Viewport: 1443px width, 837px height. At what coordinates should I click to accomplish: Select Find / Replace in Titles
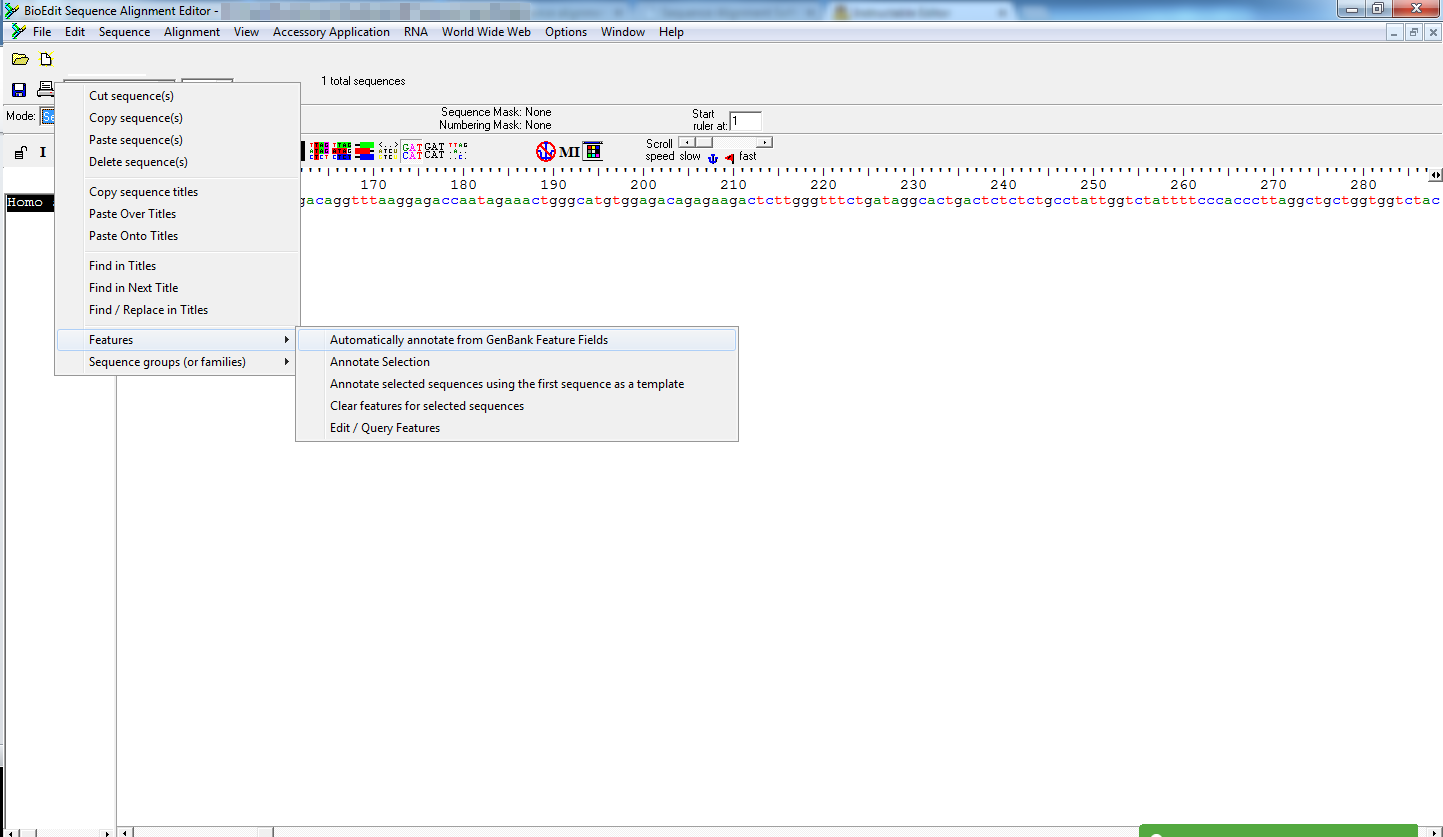click(x=177, y=310)
